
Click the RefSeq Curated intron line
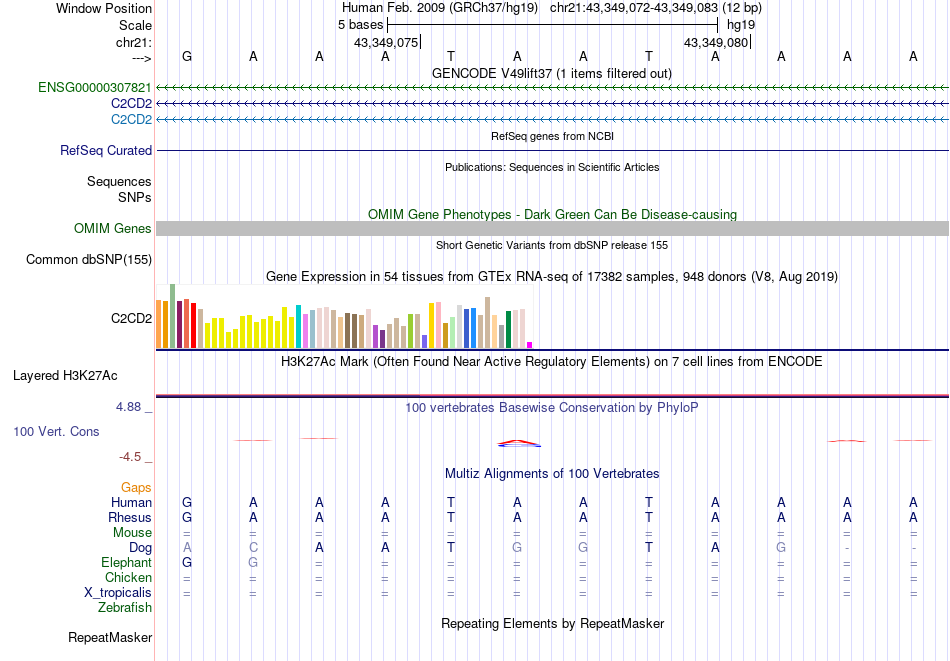point(552,150)
